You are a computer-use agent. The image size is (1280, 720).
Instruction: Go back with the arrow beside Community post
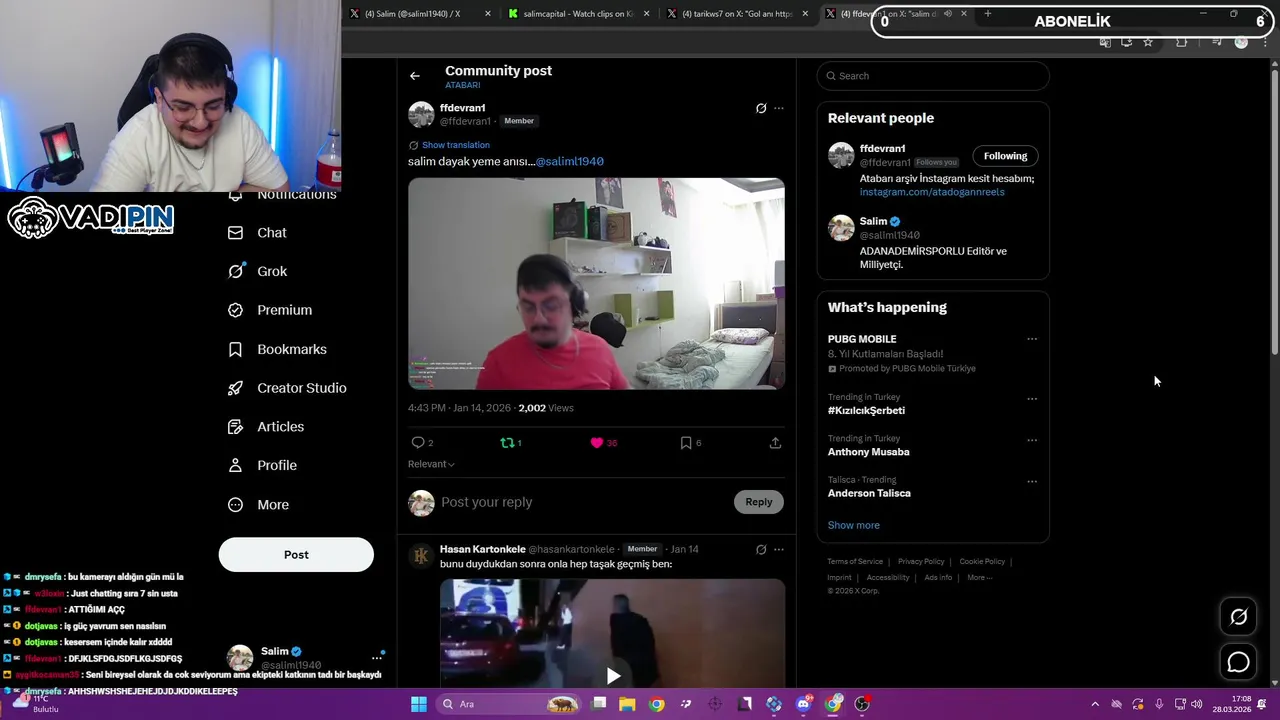click(415, 76)
